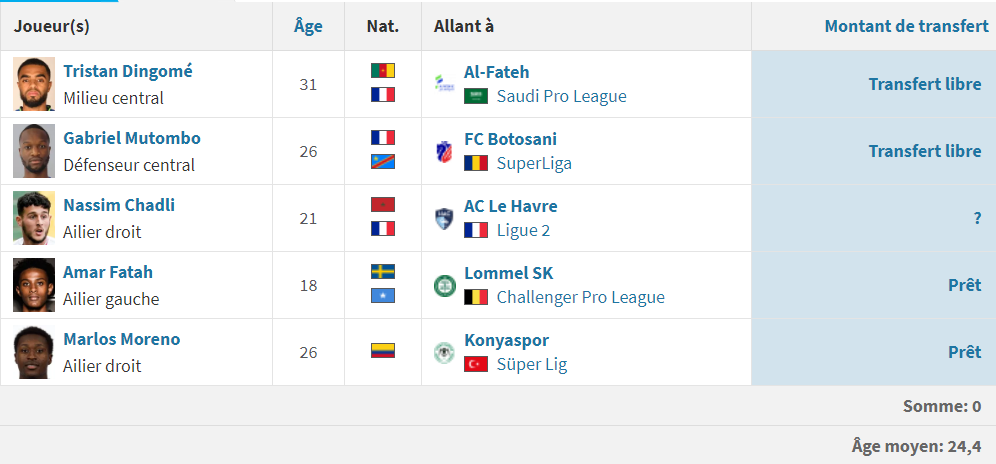This screenshot has width=996, height=464.
Task: Click the Belgian flag beside Challenger Pro League
Action: pos(476,297)
